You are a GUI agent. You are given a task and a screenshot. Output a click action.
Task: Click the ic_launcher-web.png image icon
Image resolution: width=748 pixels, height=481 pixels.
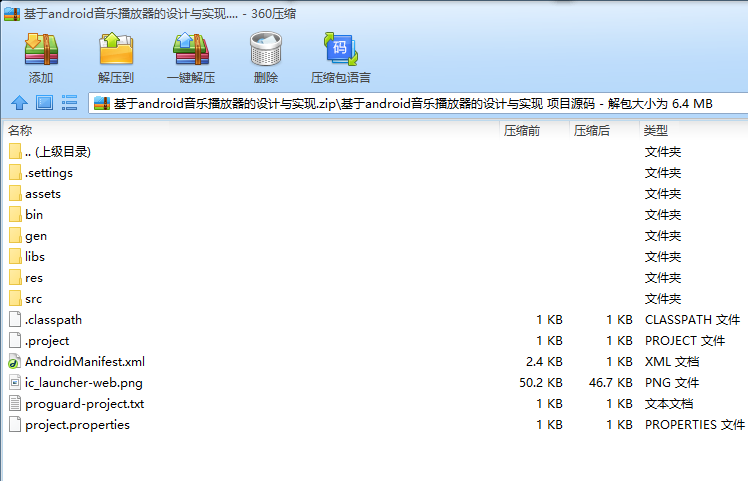click(x=15, y=382)
